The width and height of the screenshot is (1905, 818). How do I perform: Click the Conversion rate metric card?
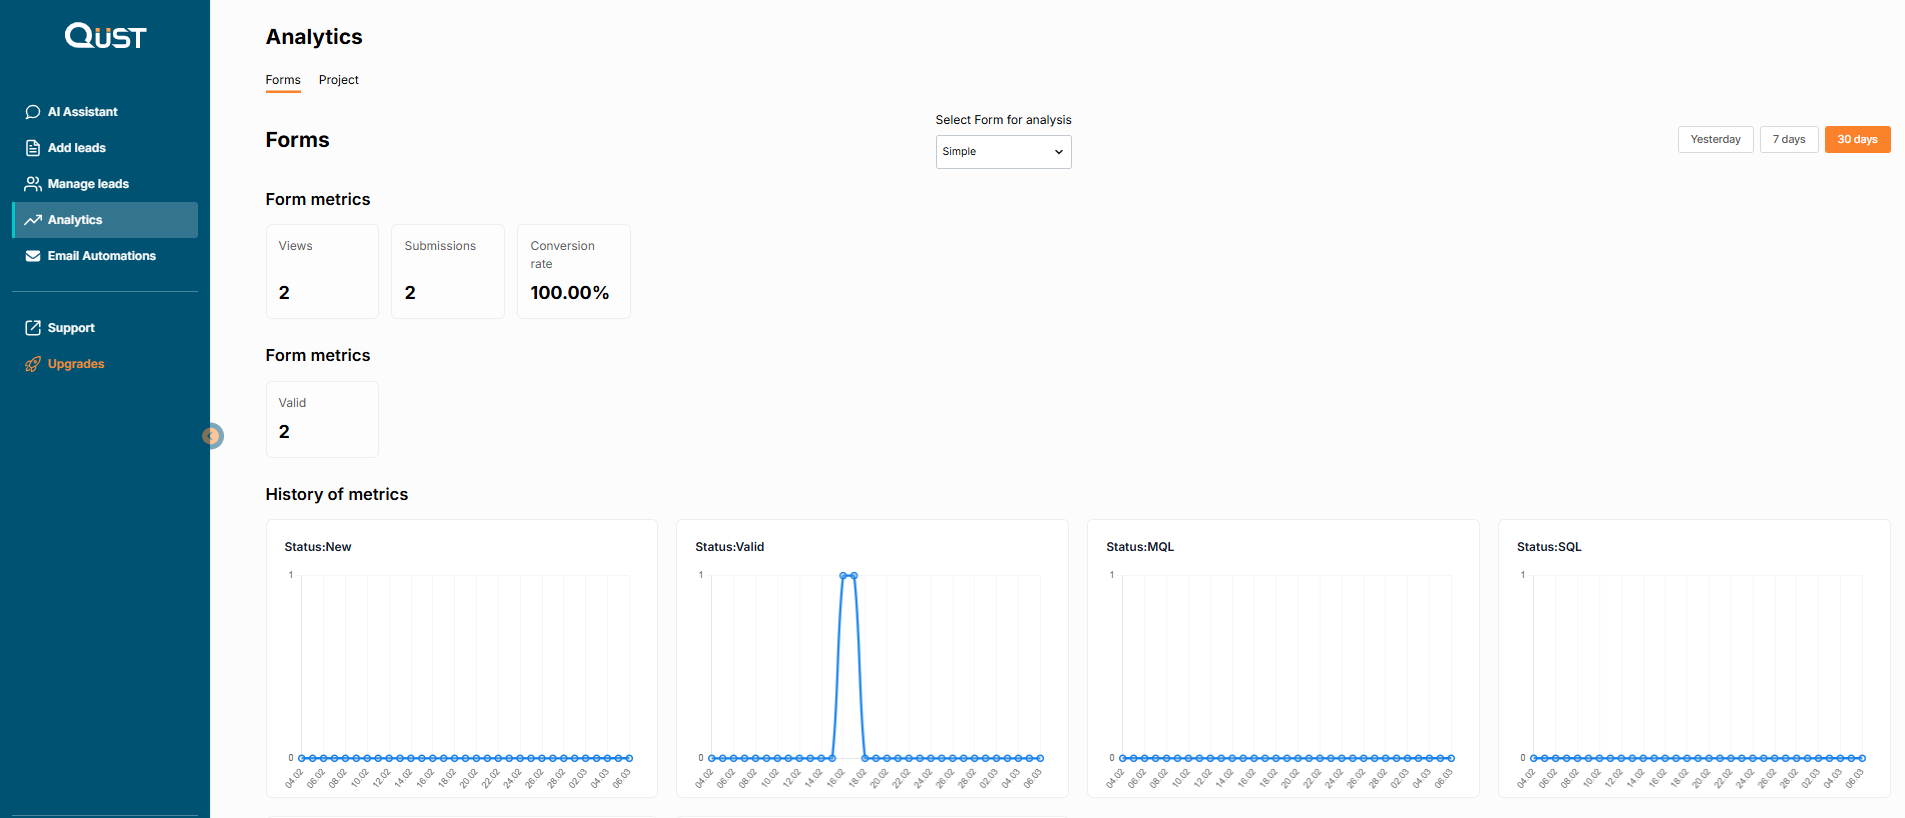pyautogui.click(x=573, y=271)
